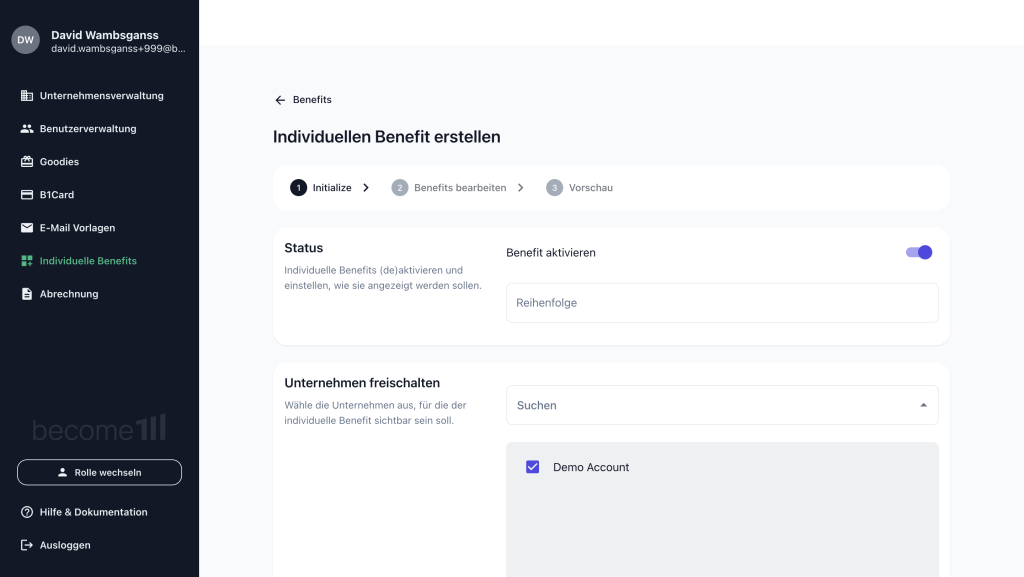Click the Rolle wechseln button
This screenshot has width=1024, height=577.
point(99,473)
